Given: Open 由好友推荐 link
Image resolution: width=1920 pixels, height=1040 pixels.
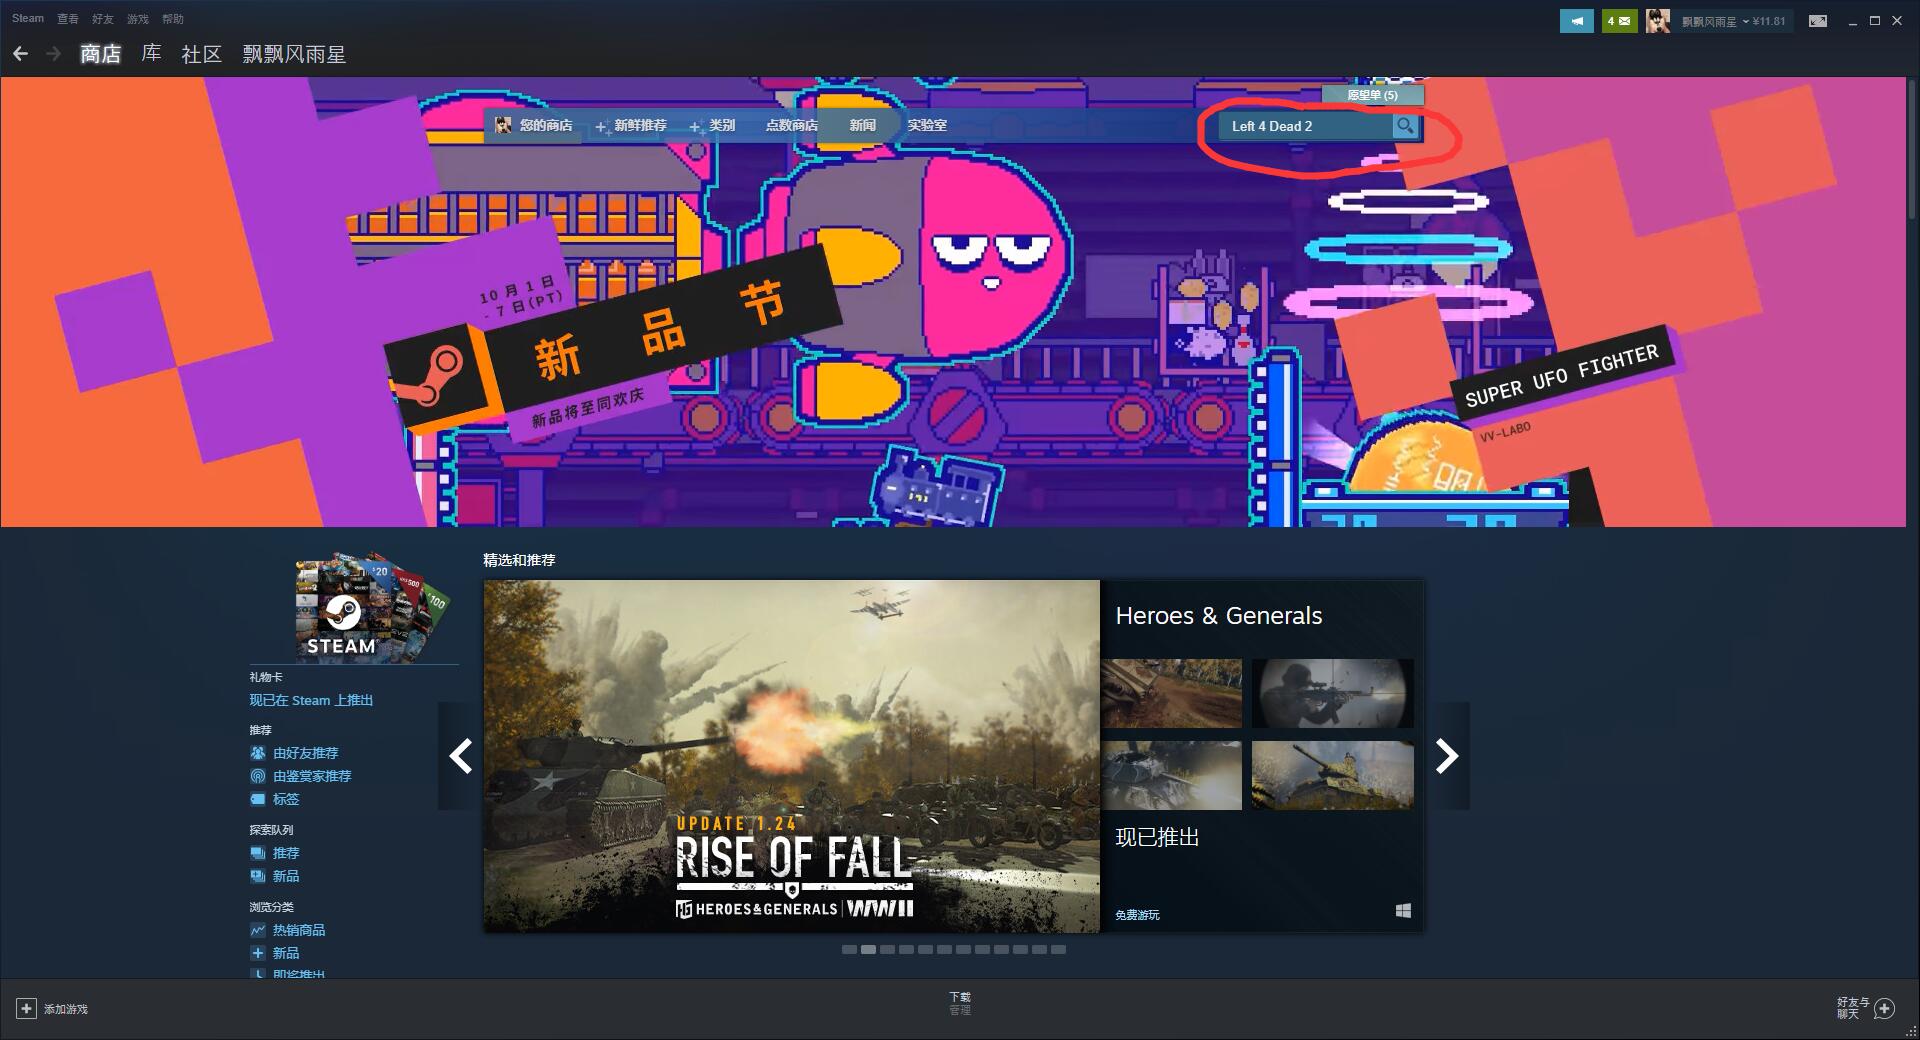Looking at the screenshot, I should point(305,753).
